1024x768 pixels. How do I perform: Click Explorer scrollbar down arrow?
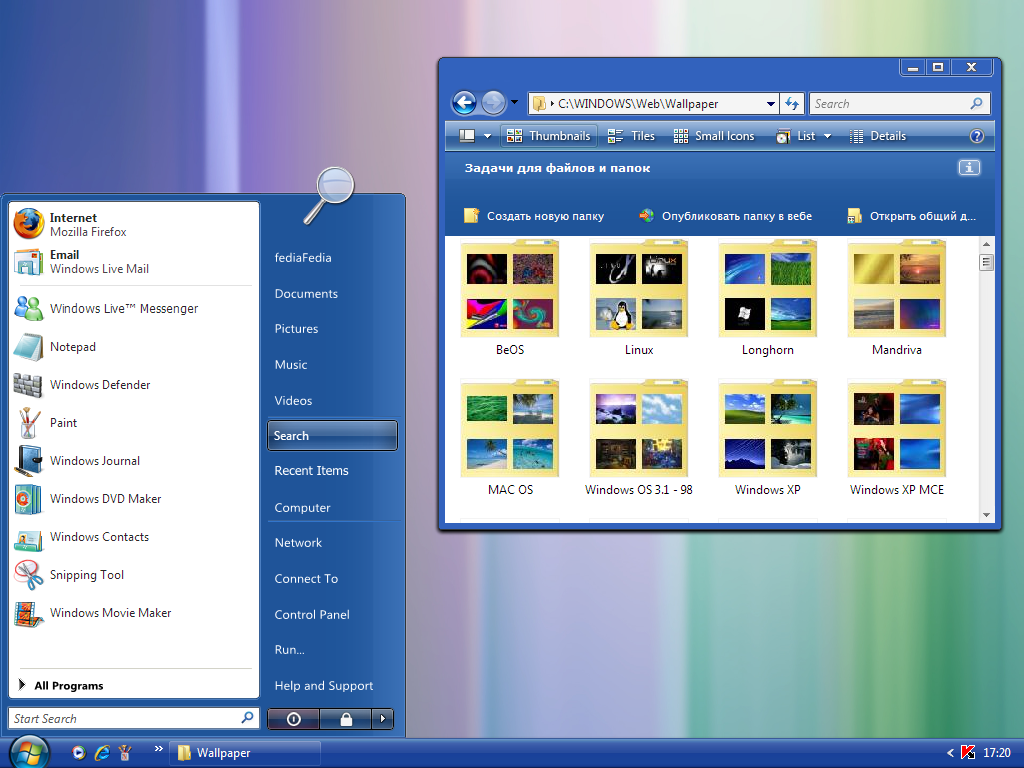pyautogui.click(x=986, y=515)
